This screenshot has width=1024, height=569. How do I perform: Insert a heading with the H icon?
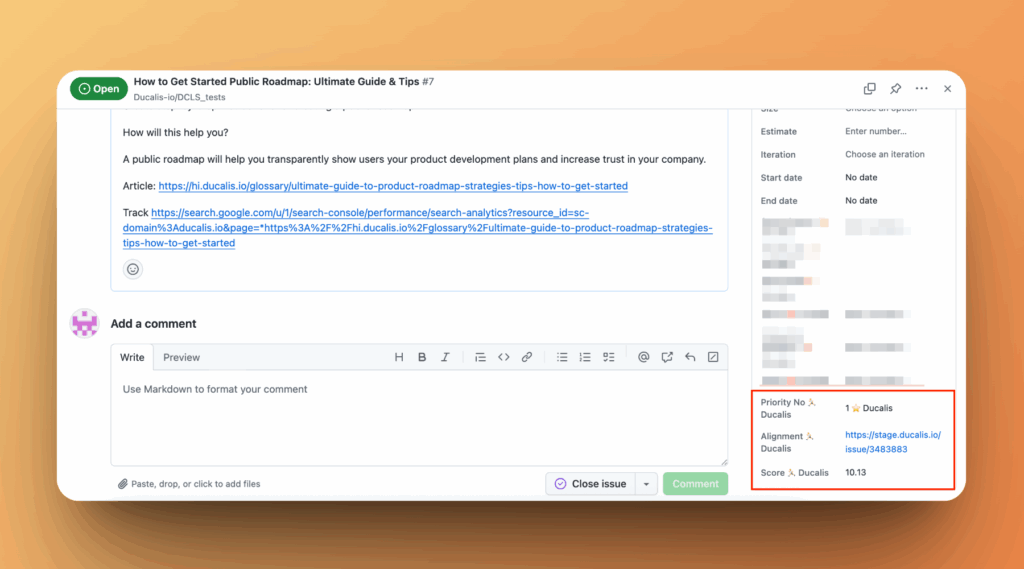pos(398,357)
